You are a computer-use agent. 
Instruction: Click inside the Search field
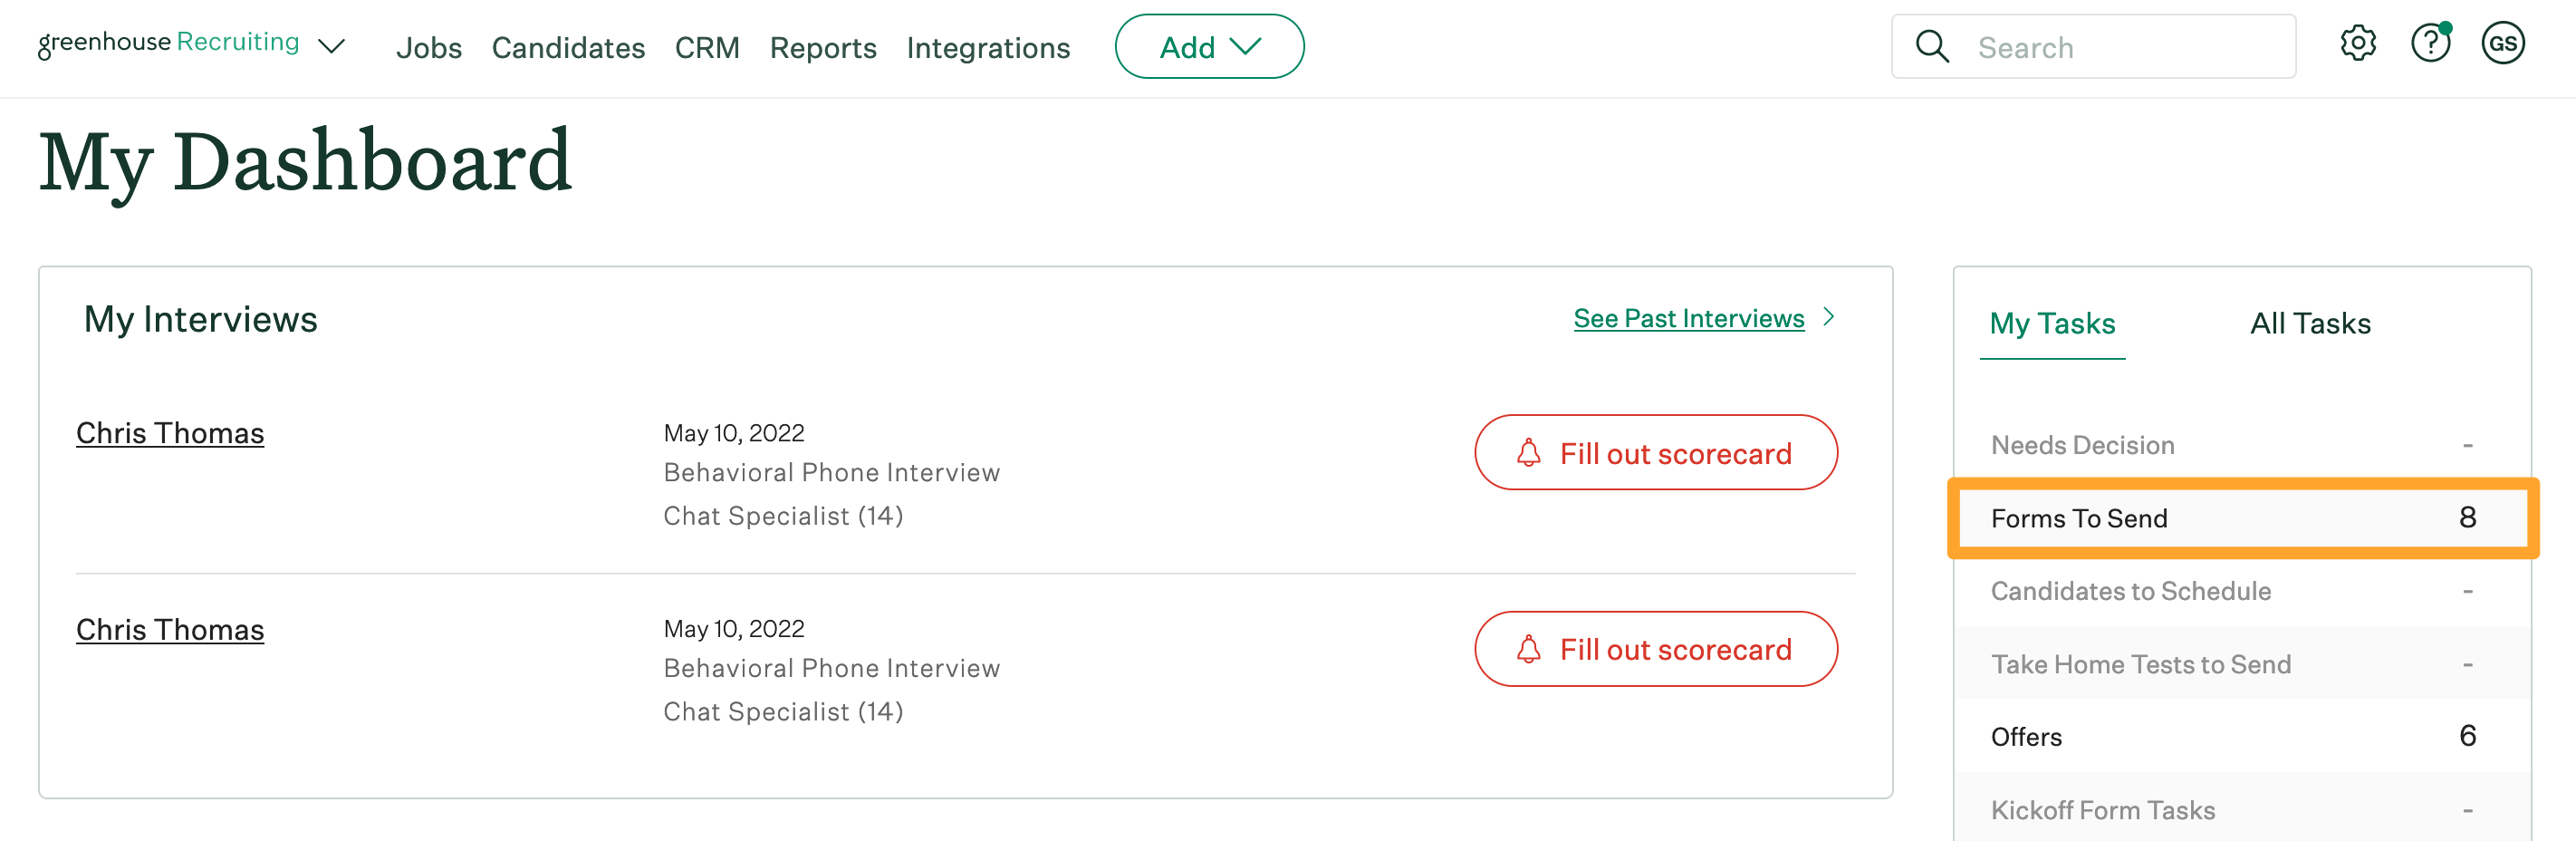click(2093, 47)
